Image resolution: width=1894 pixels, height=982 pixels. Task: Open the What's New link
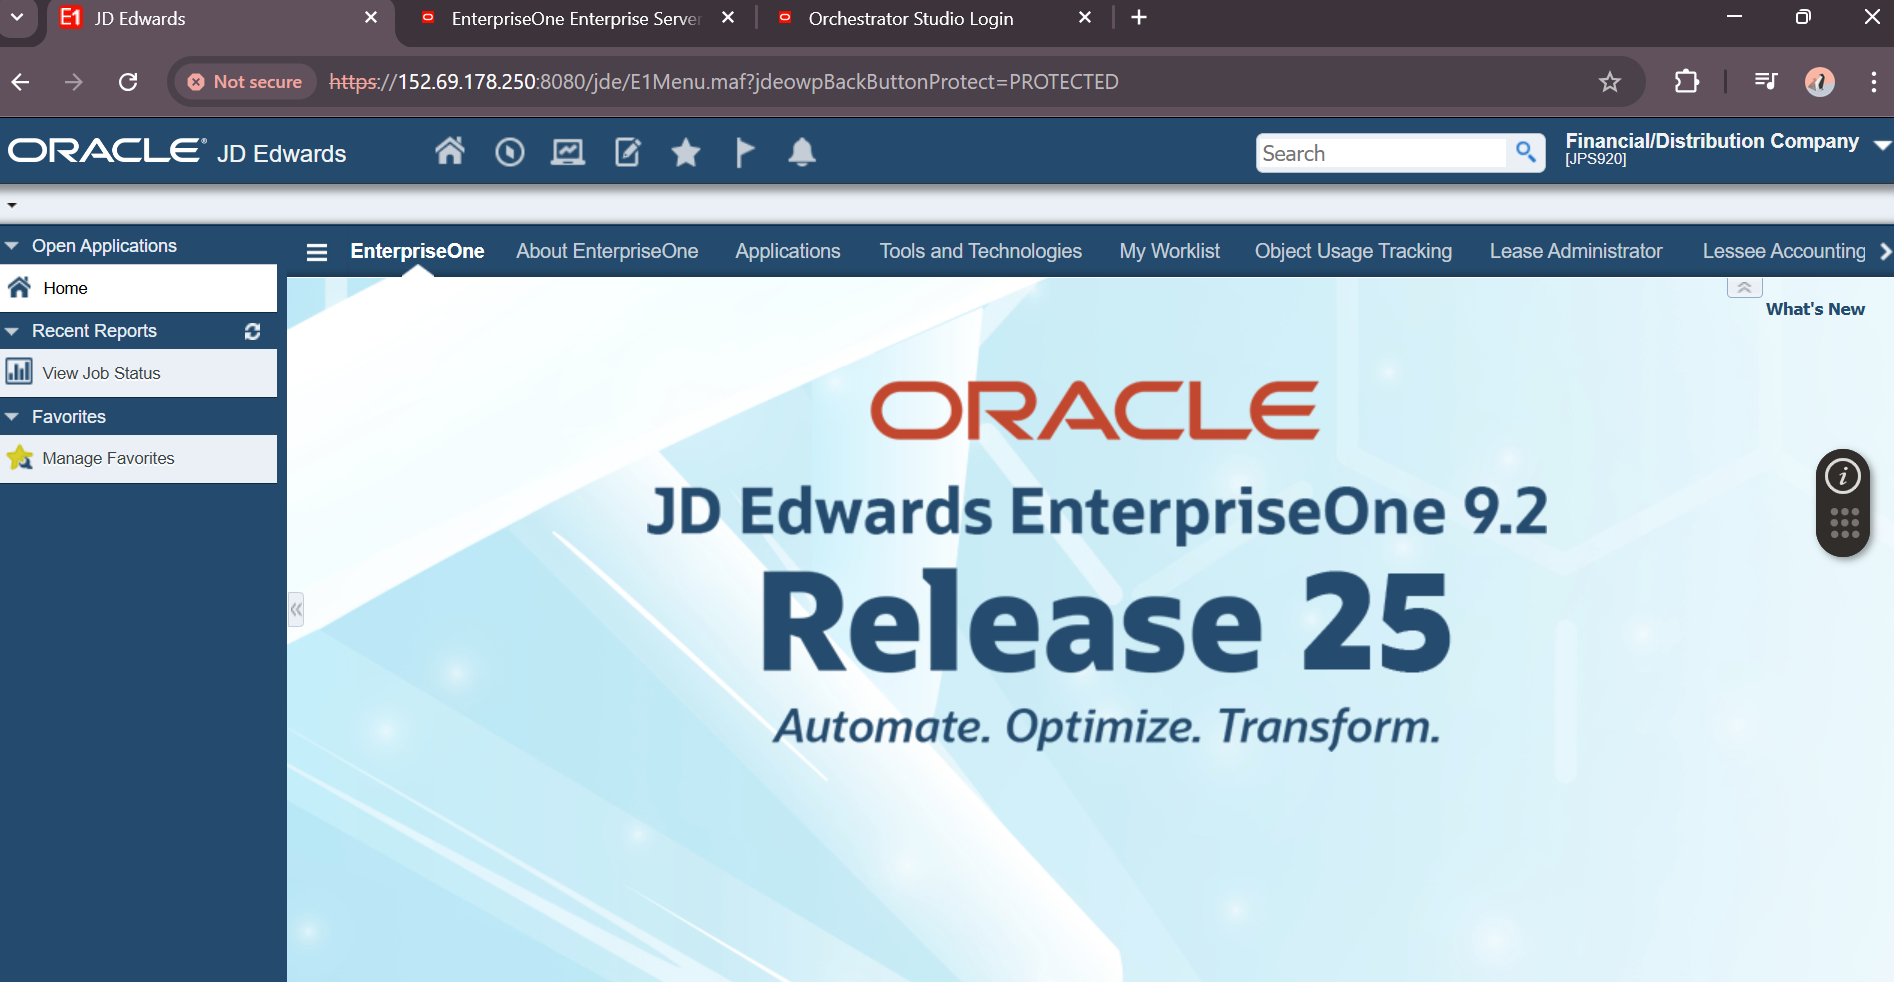[x=1815, y=309]
